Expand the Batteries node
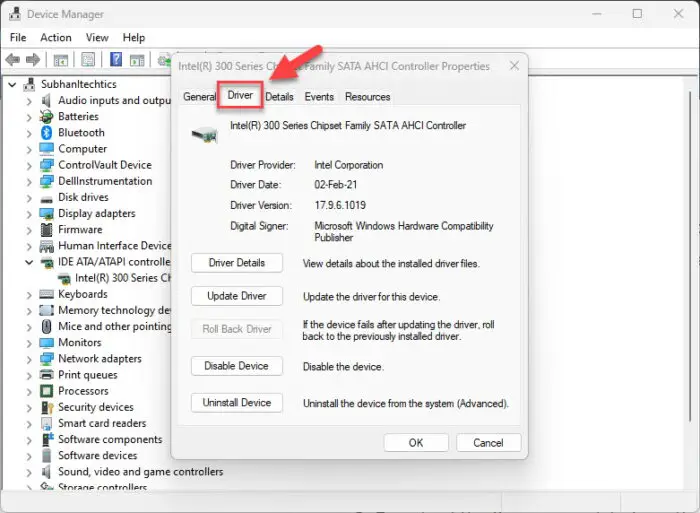700x513 pixels. point(29,117)
